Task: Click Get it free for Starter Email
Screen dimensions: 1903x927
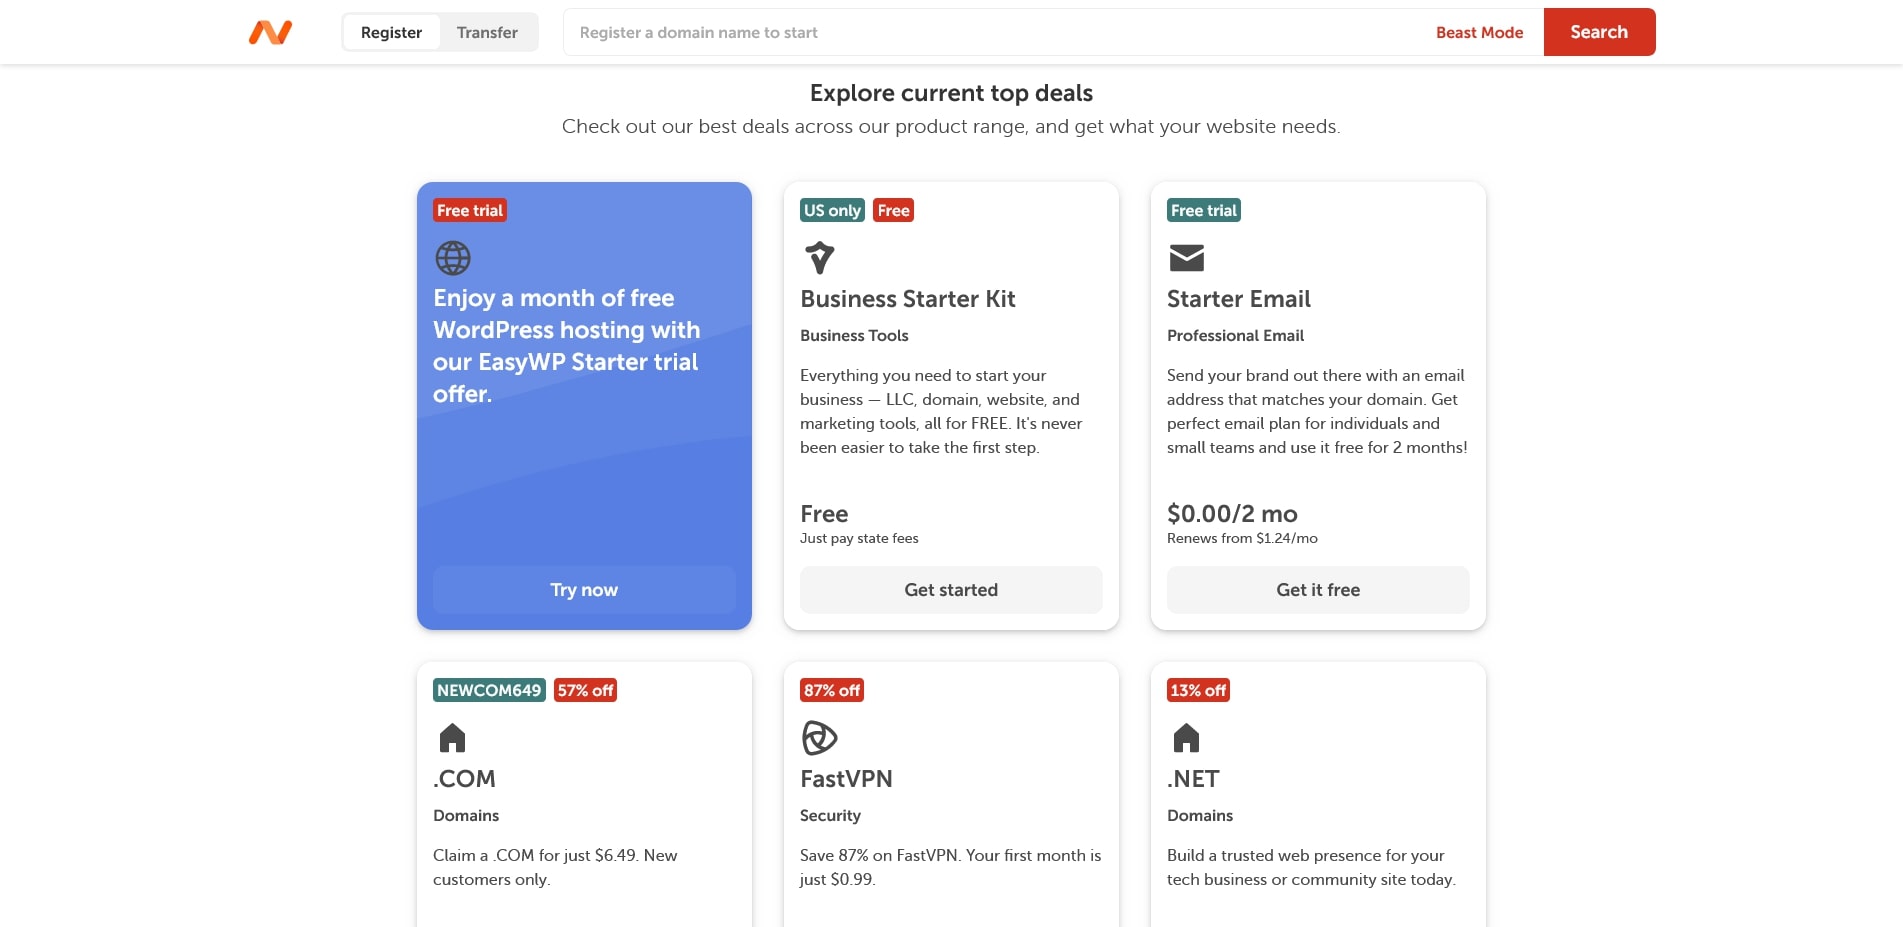Action: click(1317, 589)
